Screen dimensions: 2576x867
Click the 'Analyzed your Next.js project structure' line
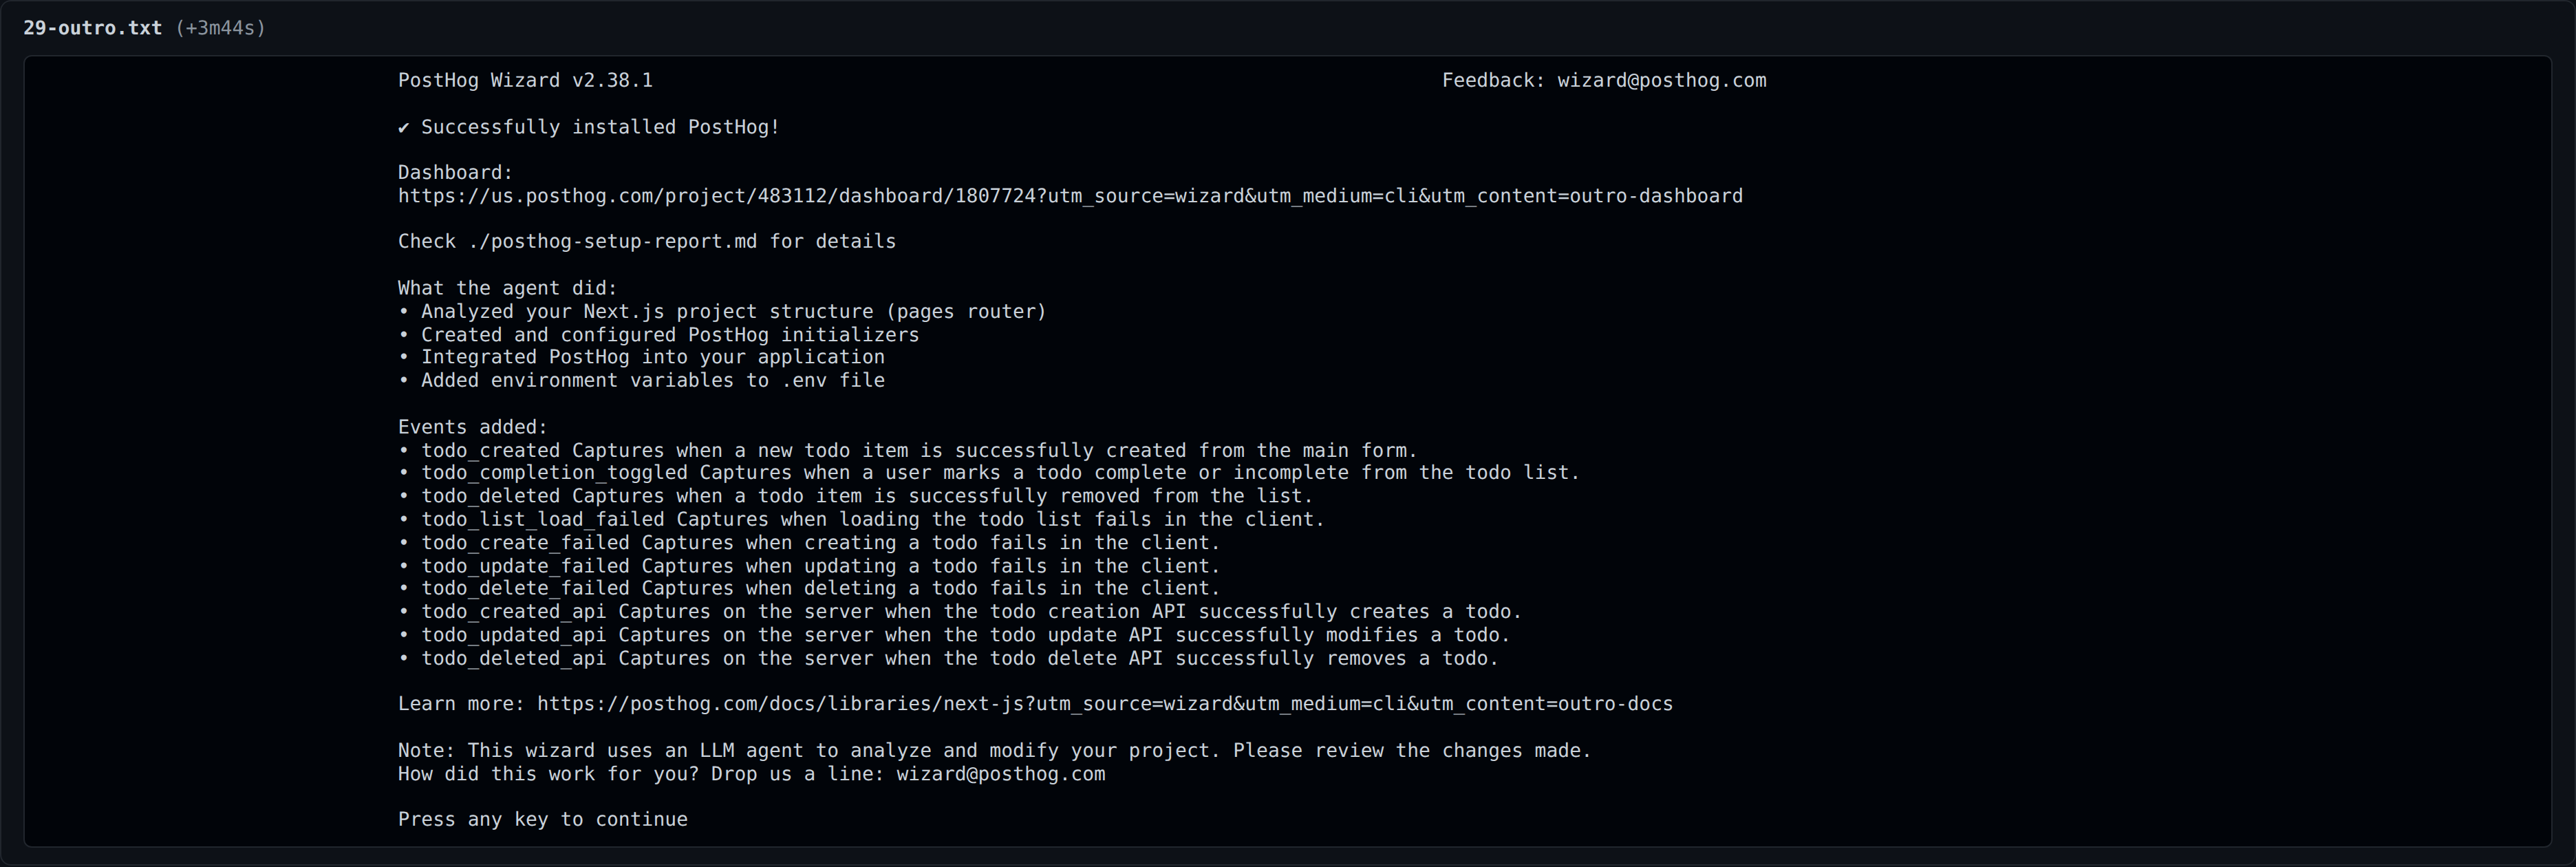pyautogui.click(x=722, y=312)
